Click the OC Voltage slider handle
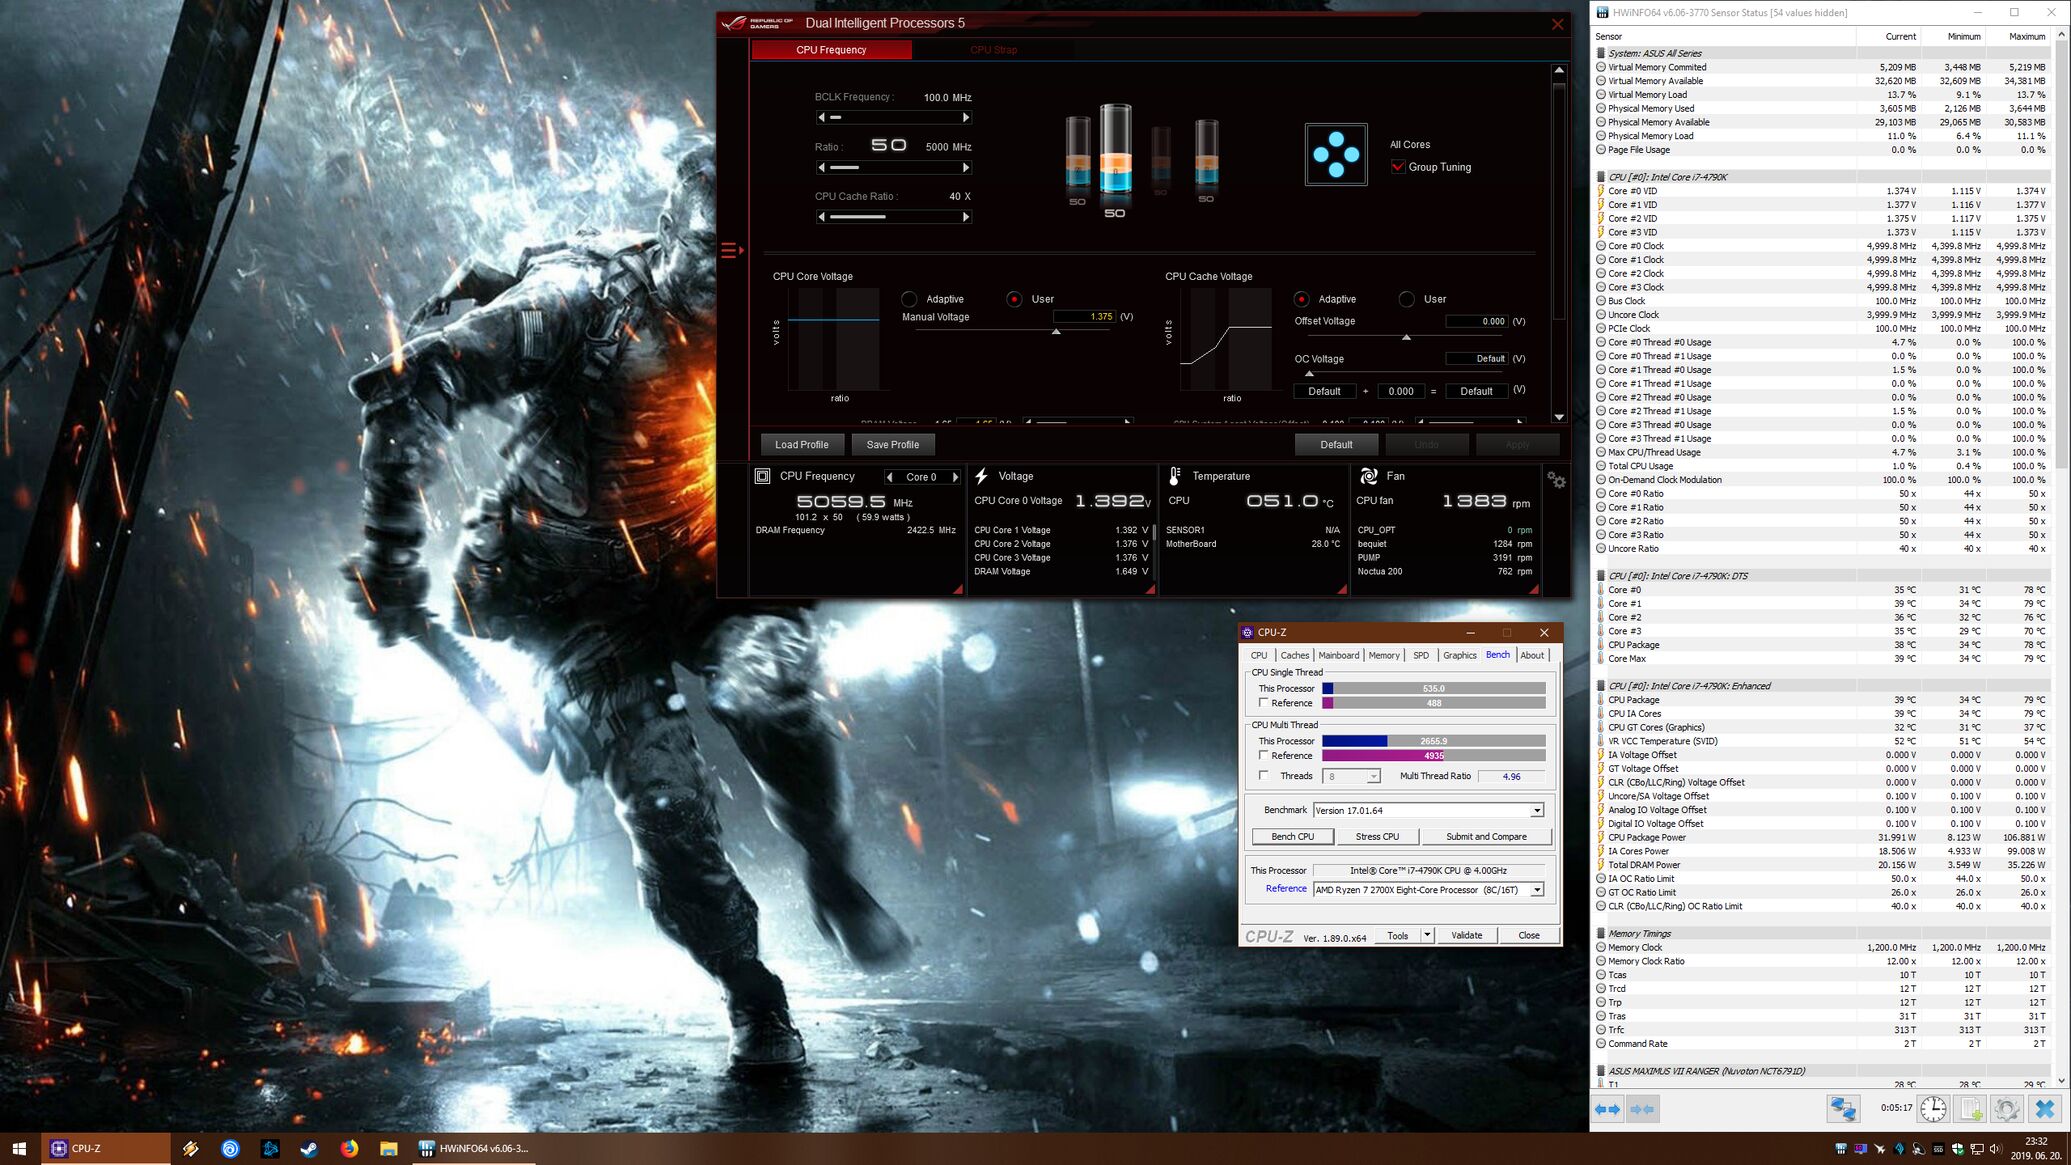 pos(1309,373)
